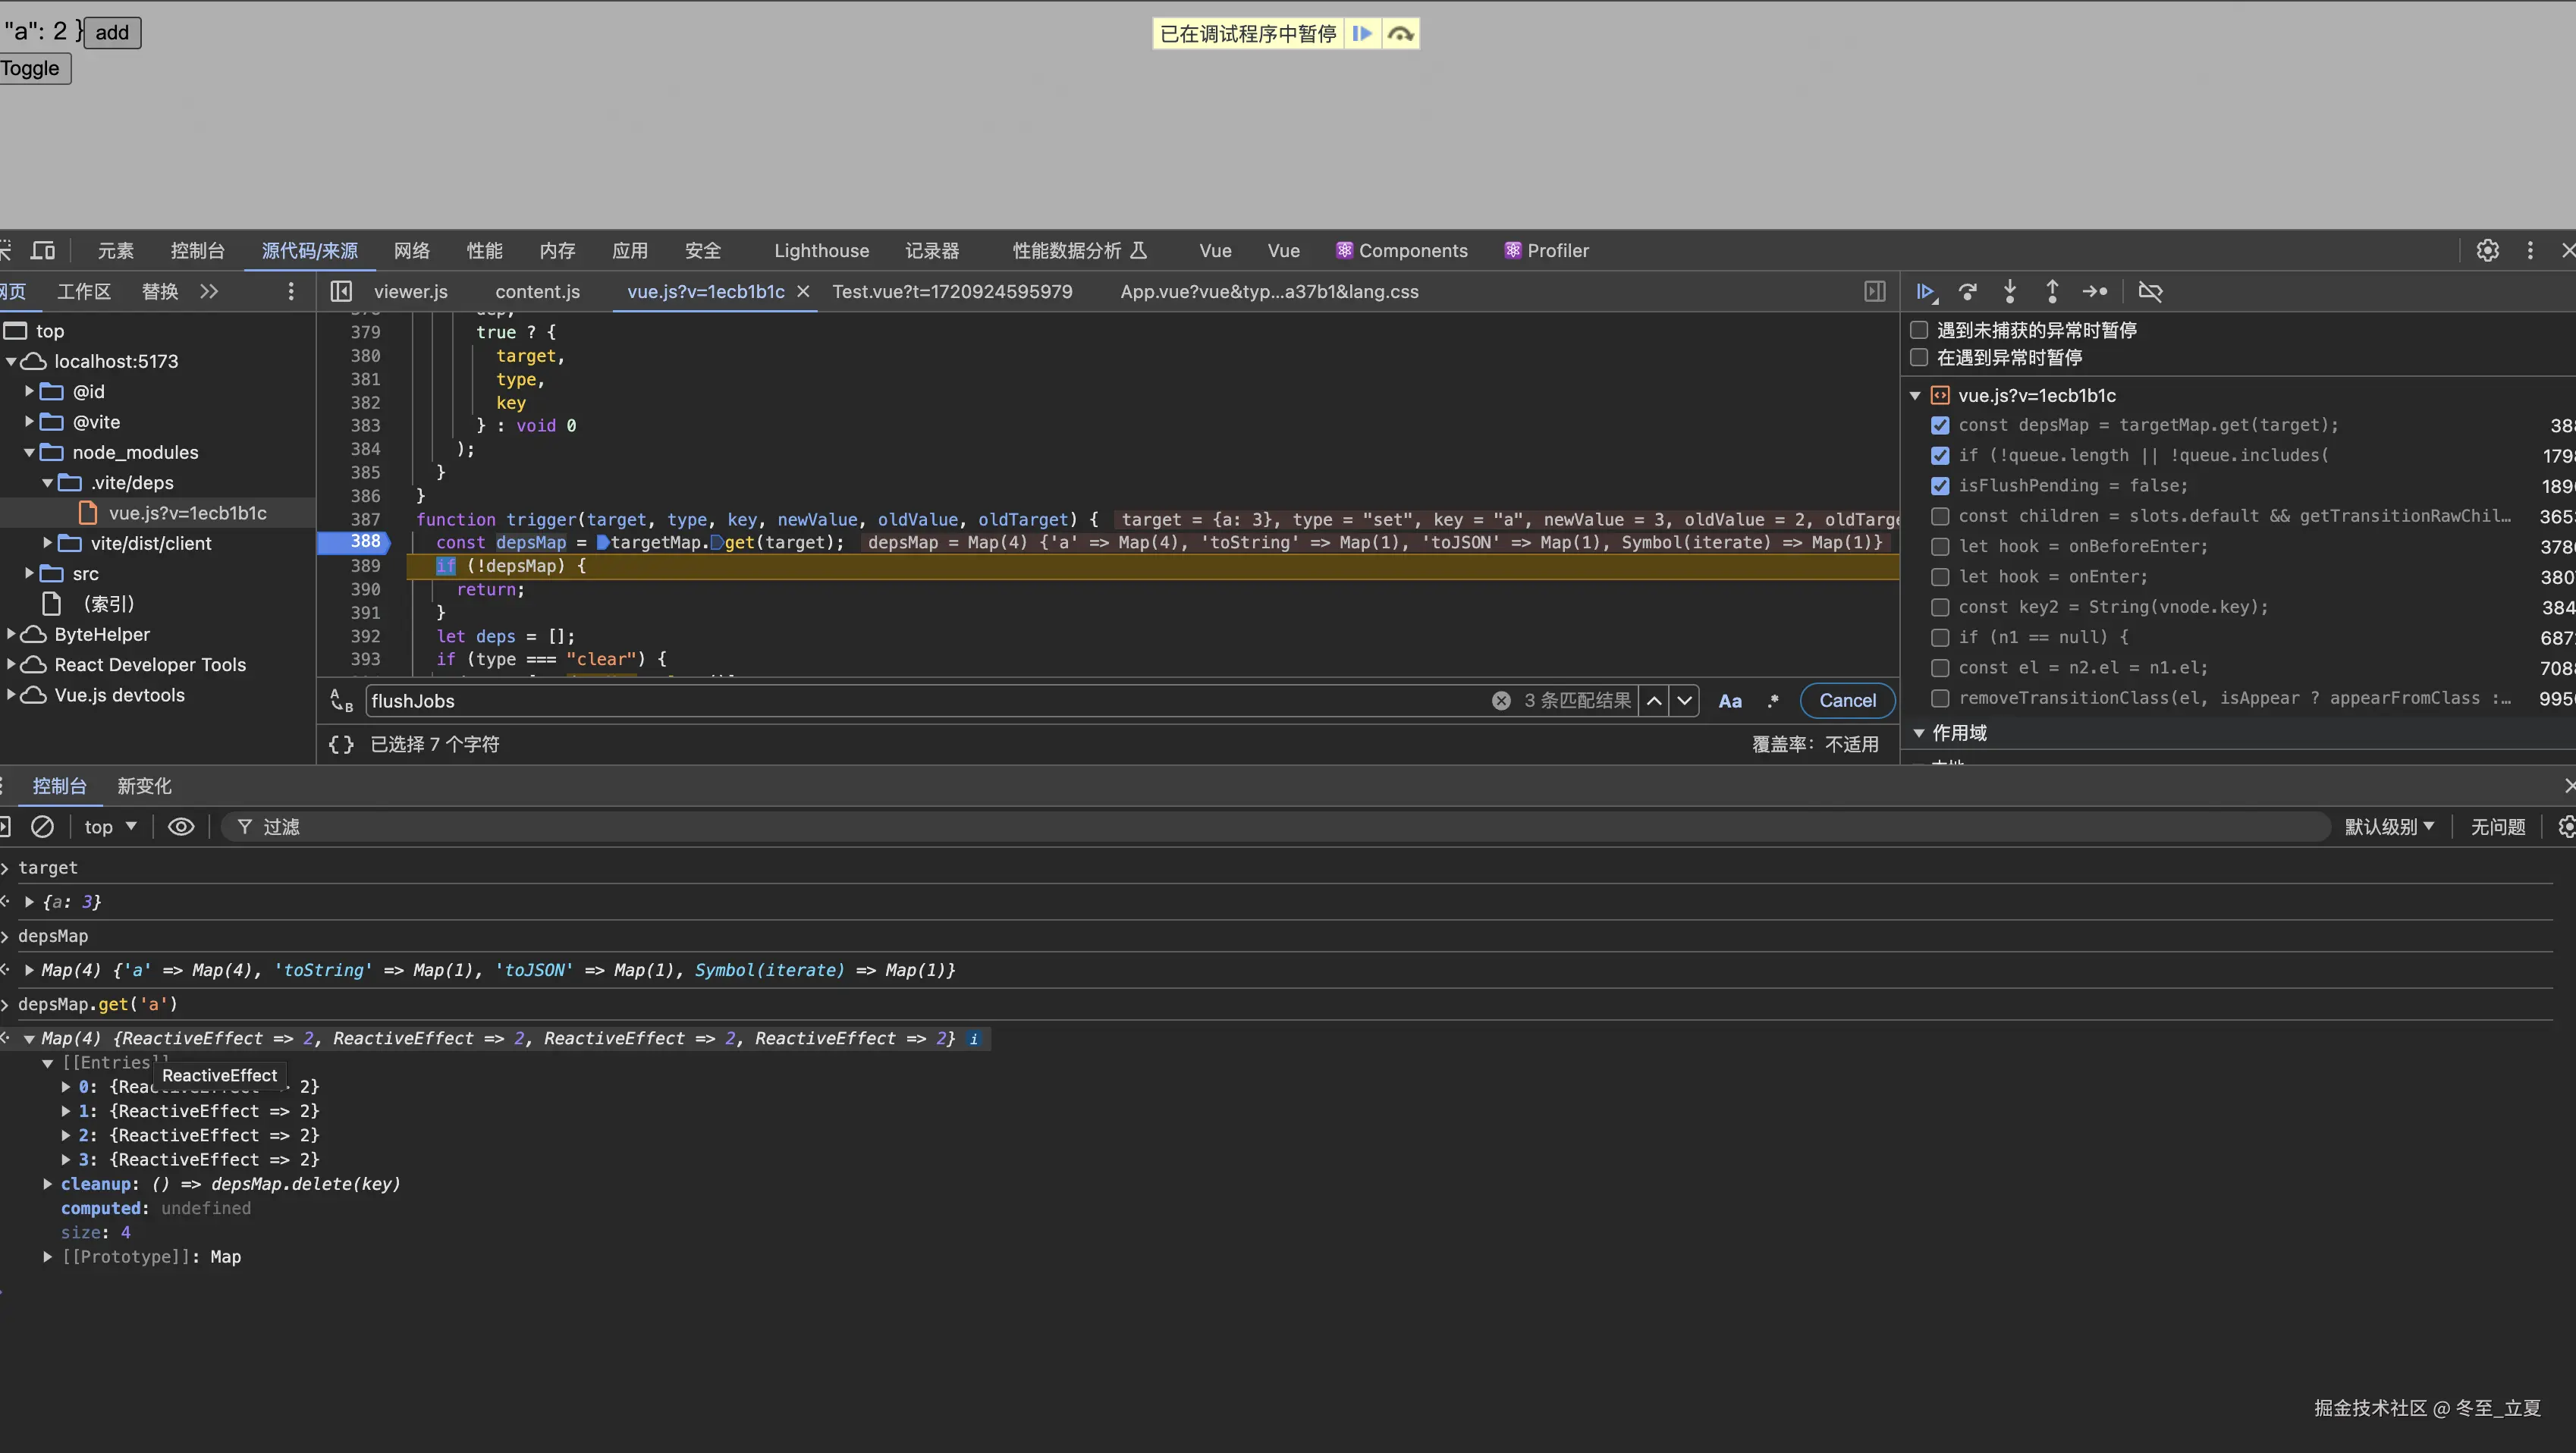Open DevTools settings gear icon

pos(2487,251)
